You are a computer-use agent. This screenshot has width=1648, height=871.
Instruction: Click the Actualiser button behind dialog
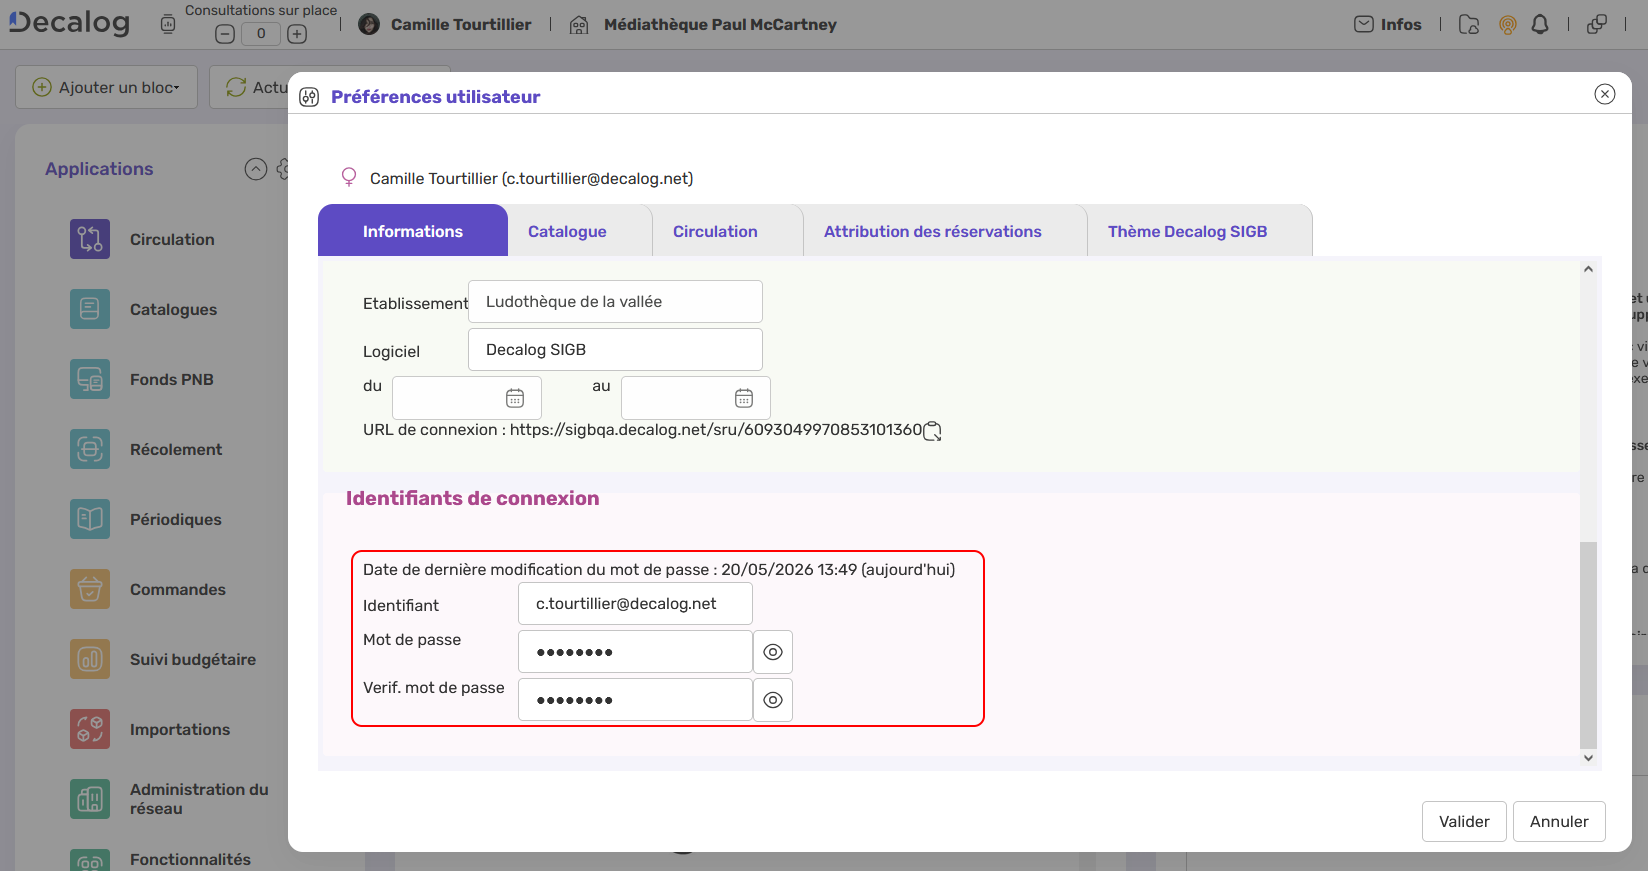[x=250, y=87]
